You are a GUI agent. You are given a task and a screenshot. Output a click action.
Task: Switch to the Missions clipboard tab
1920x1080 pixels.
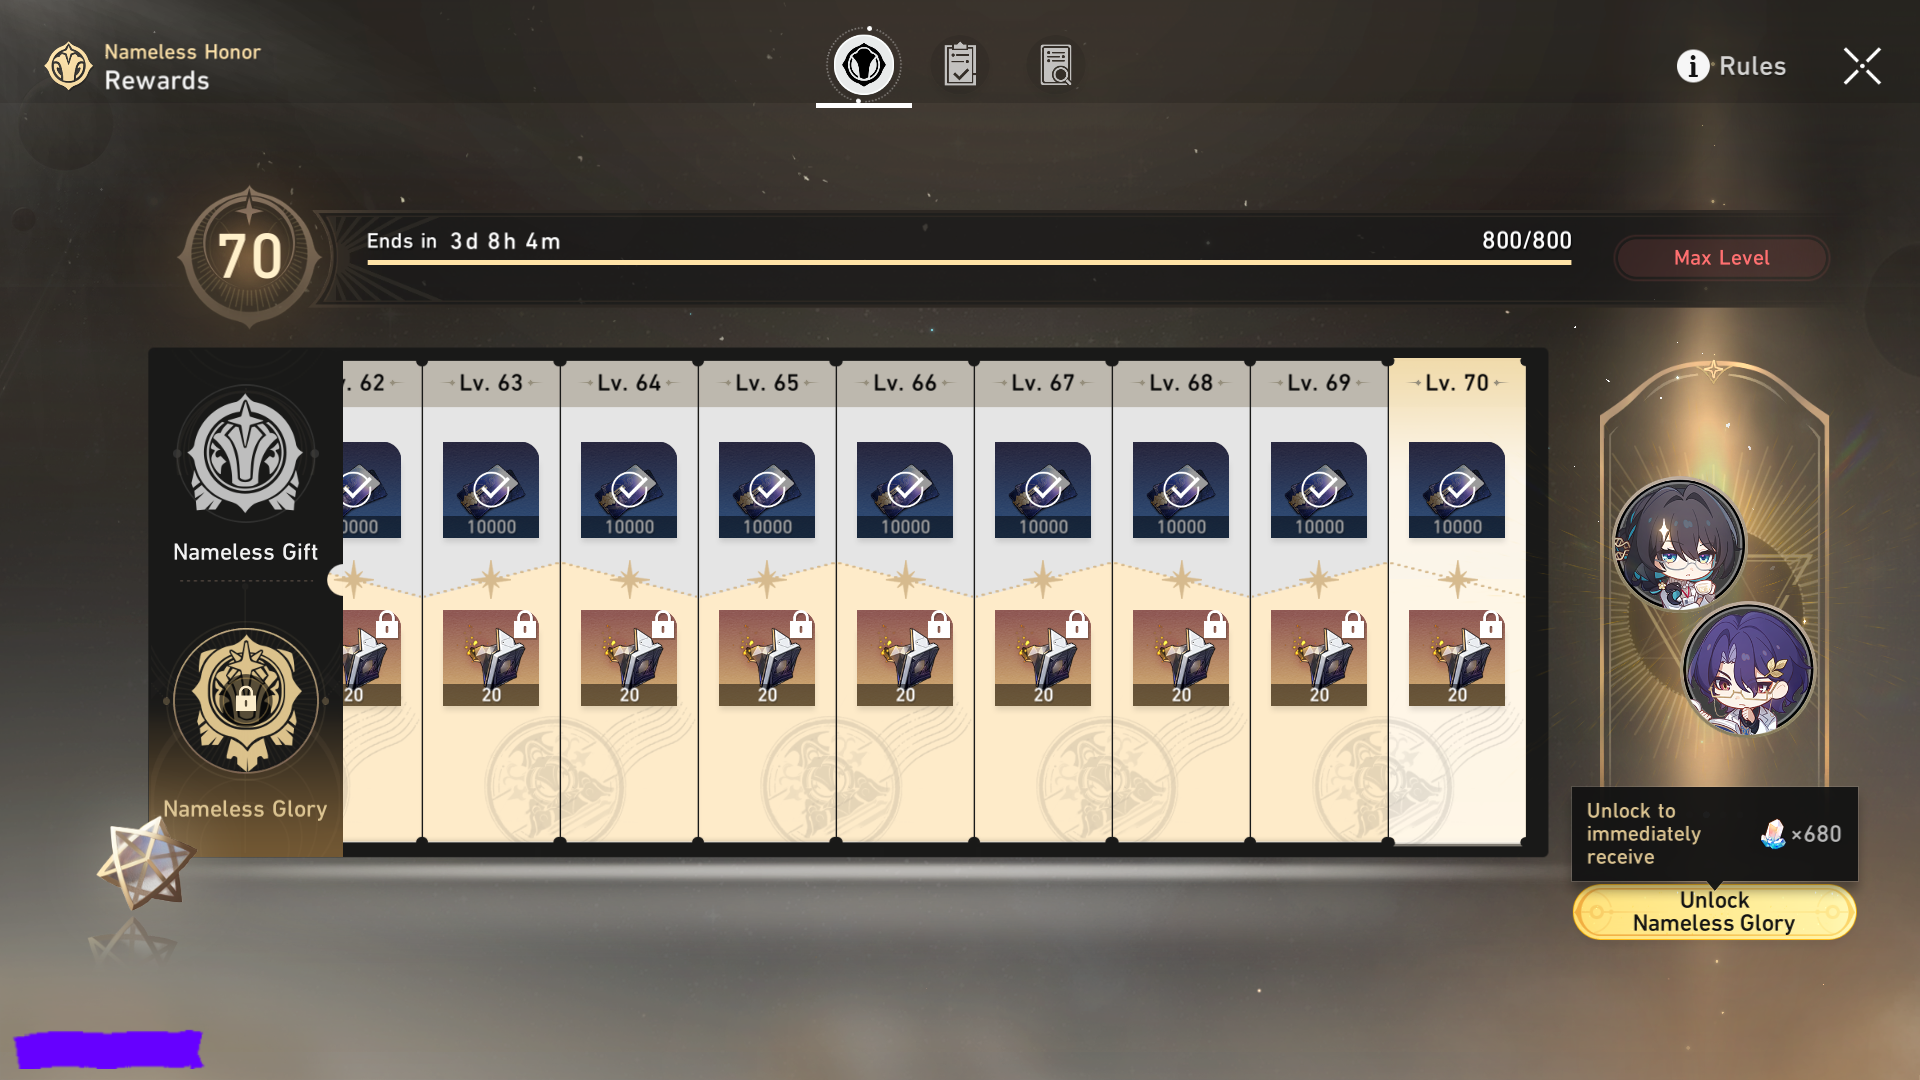coord(960,65)
